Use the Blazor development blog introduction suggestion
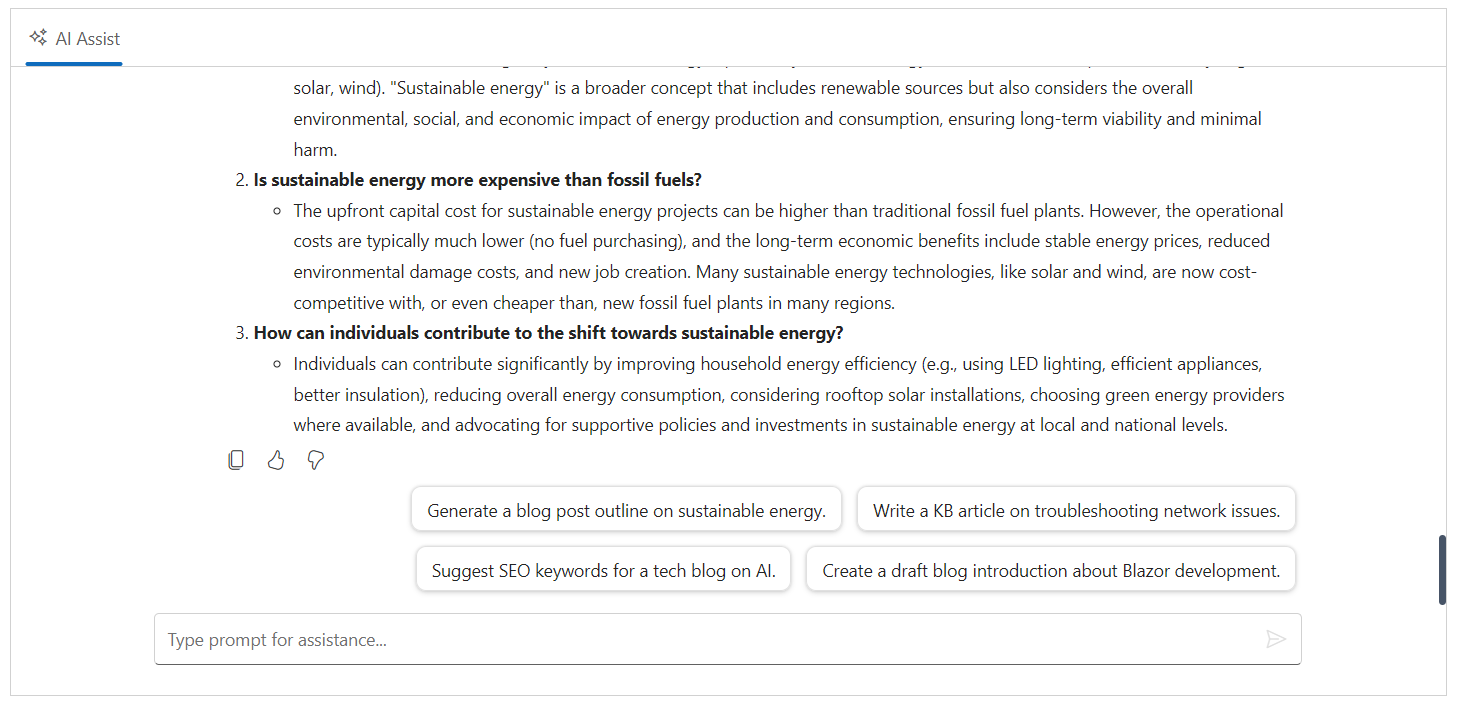This screenshot has height=714, width=1460. pyautogui.click(x=1050, y=570)
